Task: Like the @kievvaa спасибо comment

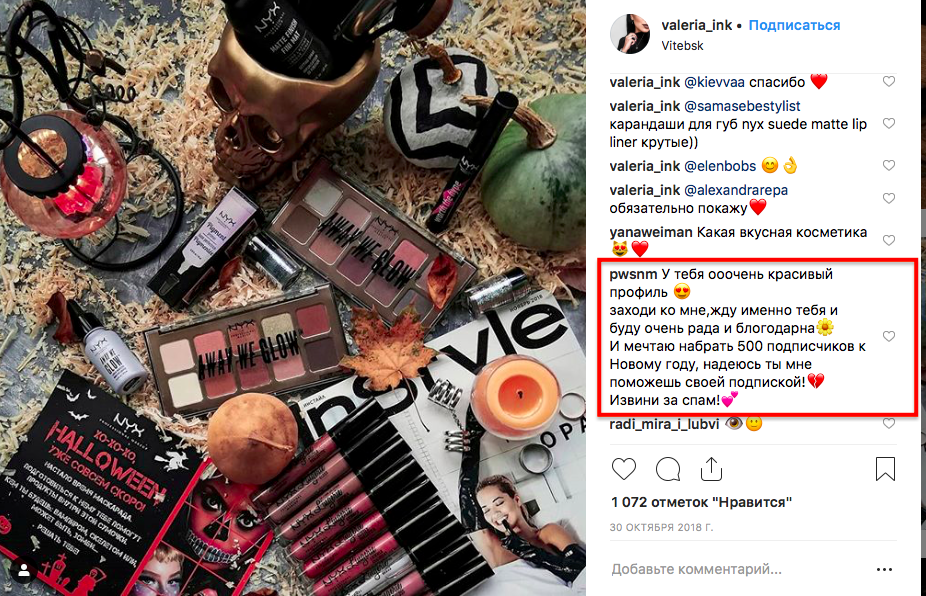Action: coord(889,82)
